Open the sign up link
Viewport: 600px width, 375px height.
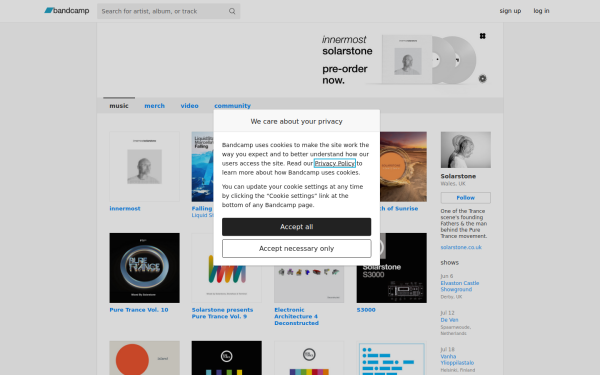[x=510, y=11]
